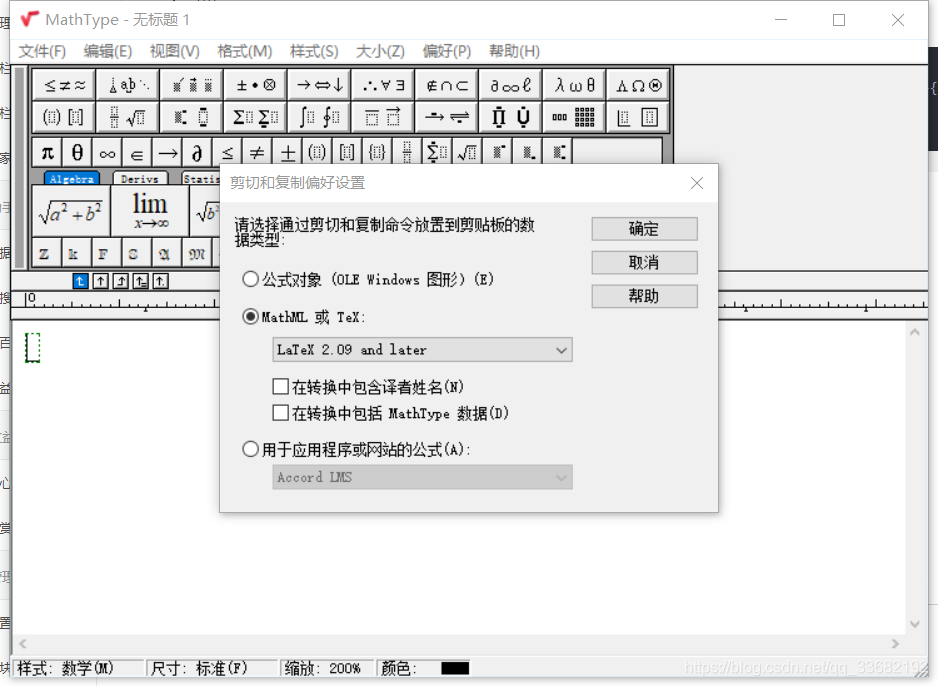Click the vertical scrollbar down arrow
938x686 pixels.
(x=915, y=624)
